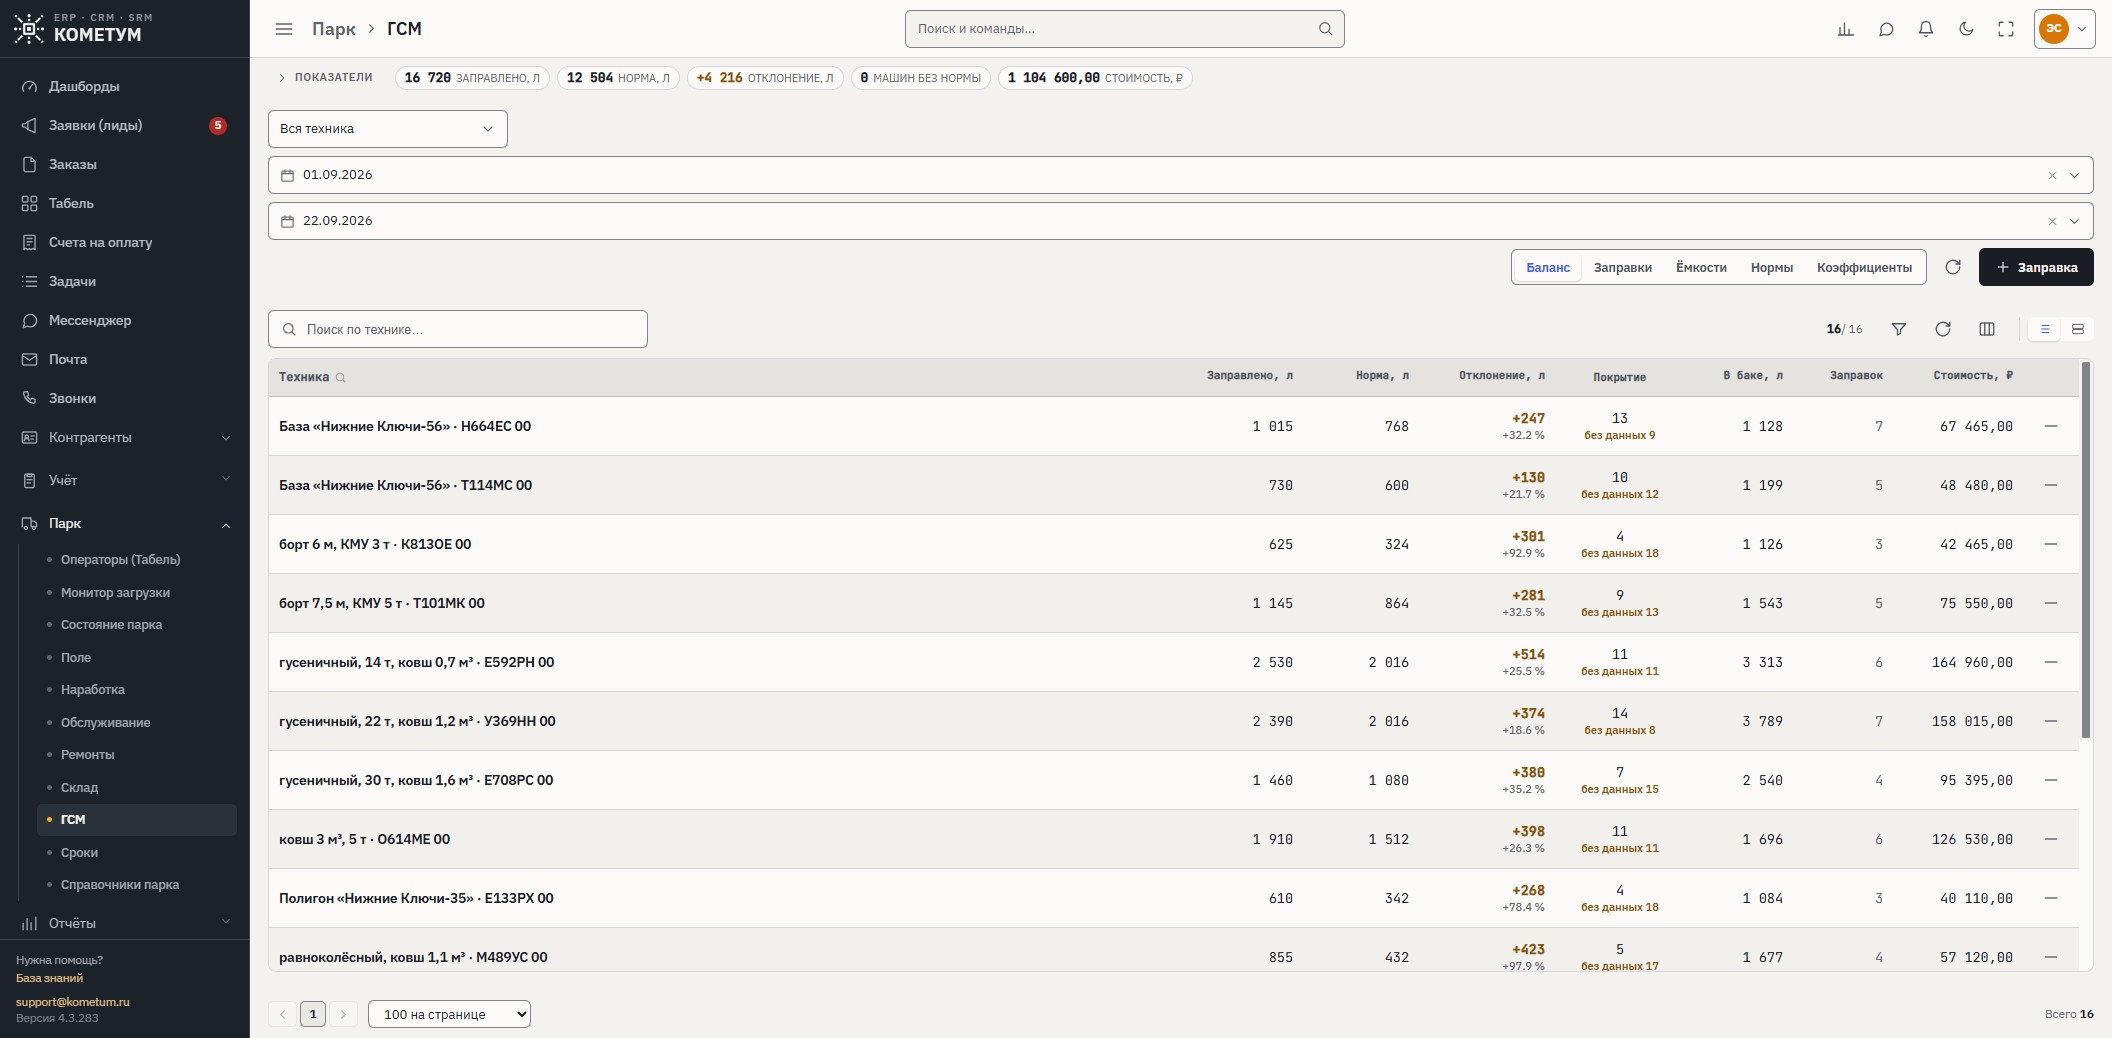The height and width of the screenshot is (1038, 2112).
Task: Expand the 22.09.2026 date picker chevron
Action: click(x=2074, y=221)
